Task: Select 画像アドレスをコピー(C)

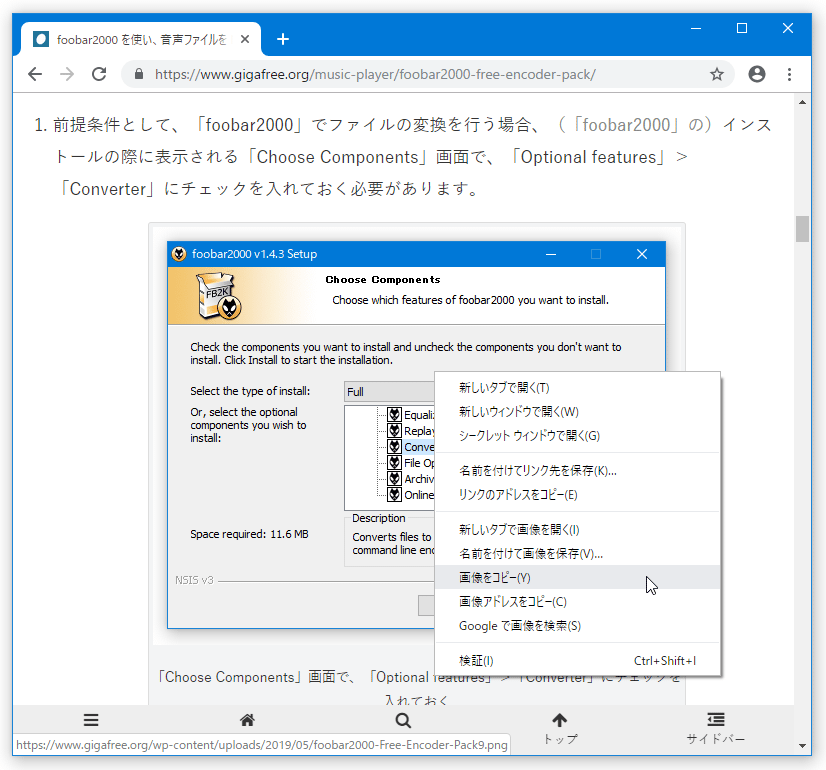Action: [x=577, y=601]
